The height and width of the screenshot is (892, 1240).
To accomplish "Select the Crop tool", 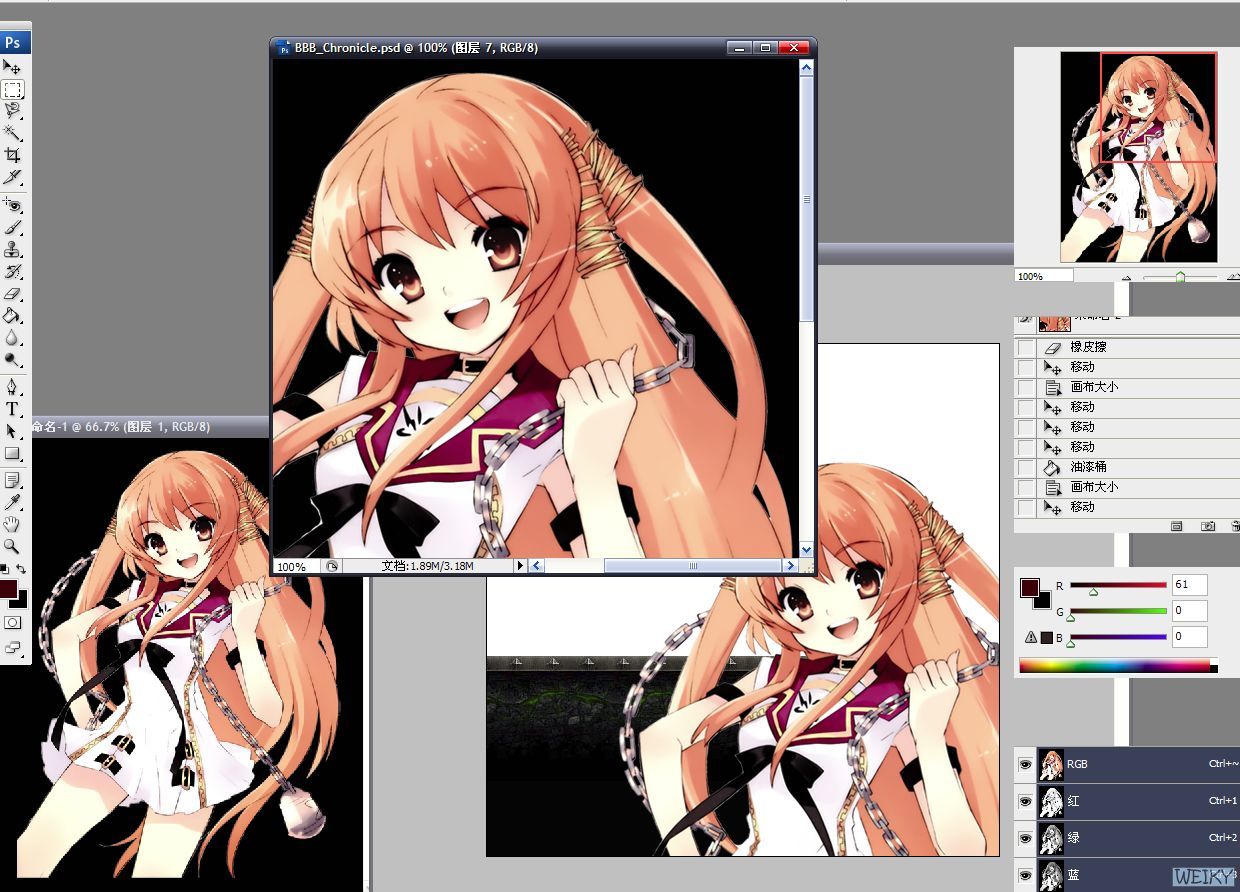I will coord(13,155).
